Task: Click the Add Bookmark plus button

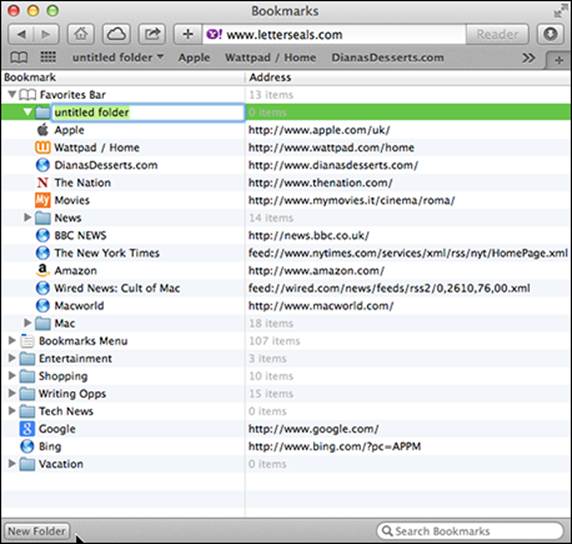Action: tap(188, 34)
